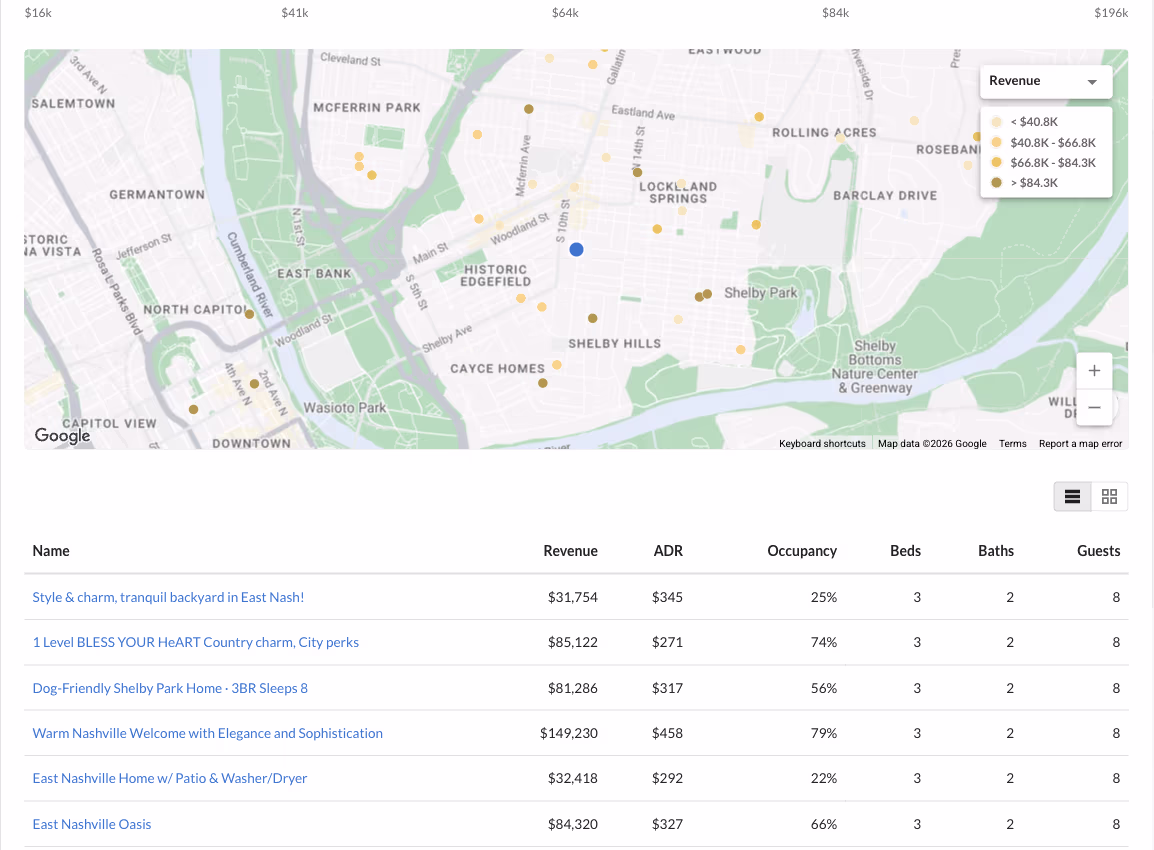Click the '$40.8K - $66.8K' legend swatch
Screen dimensions: 1154x850
click(x=997, y=142)
